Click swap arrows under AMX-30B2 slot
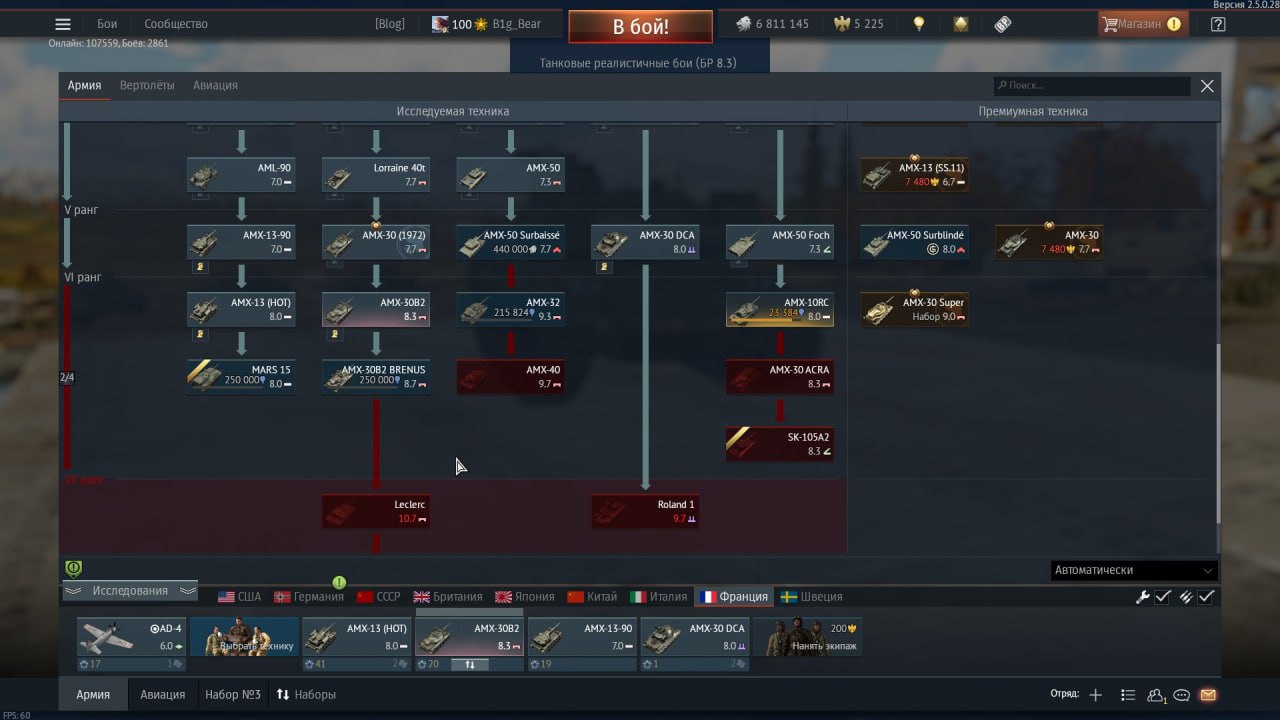This screenshot has height=720, width=1280. tap(470, 664)
